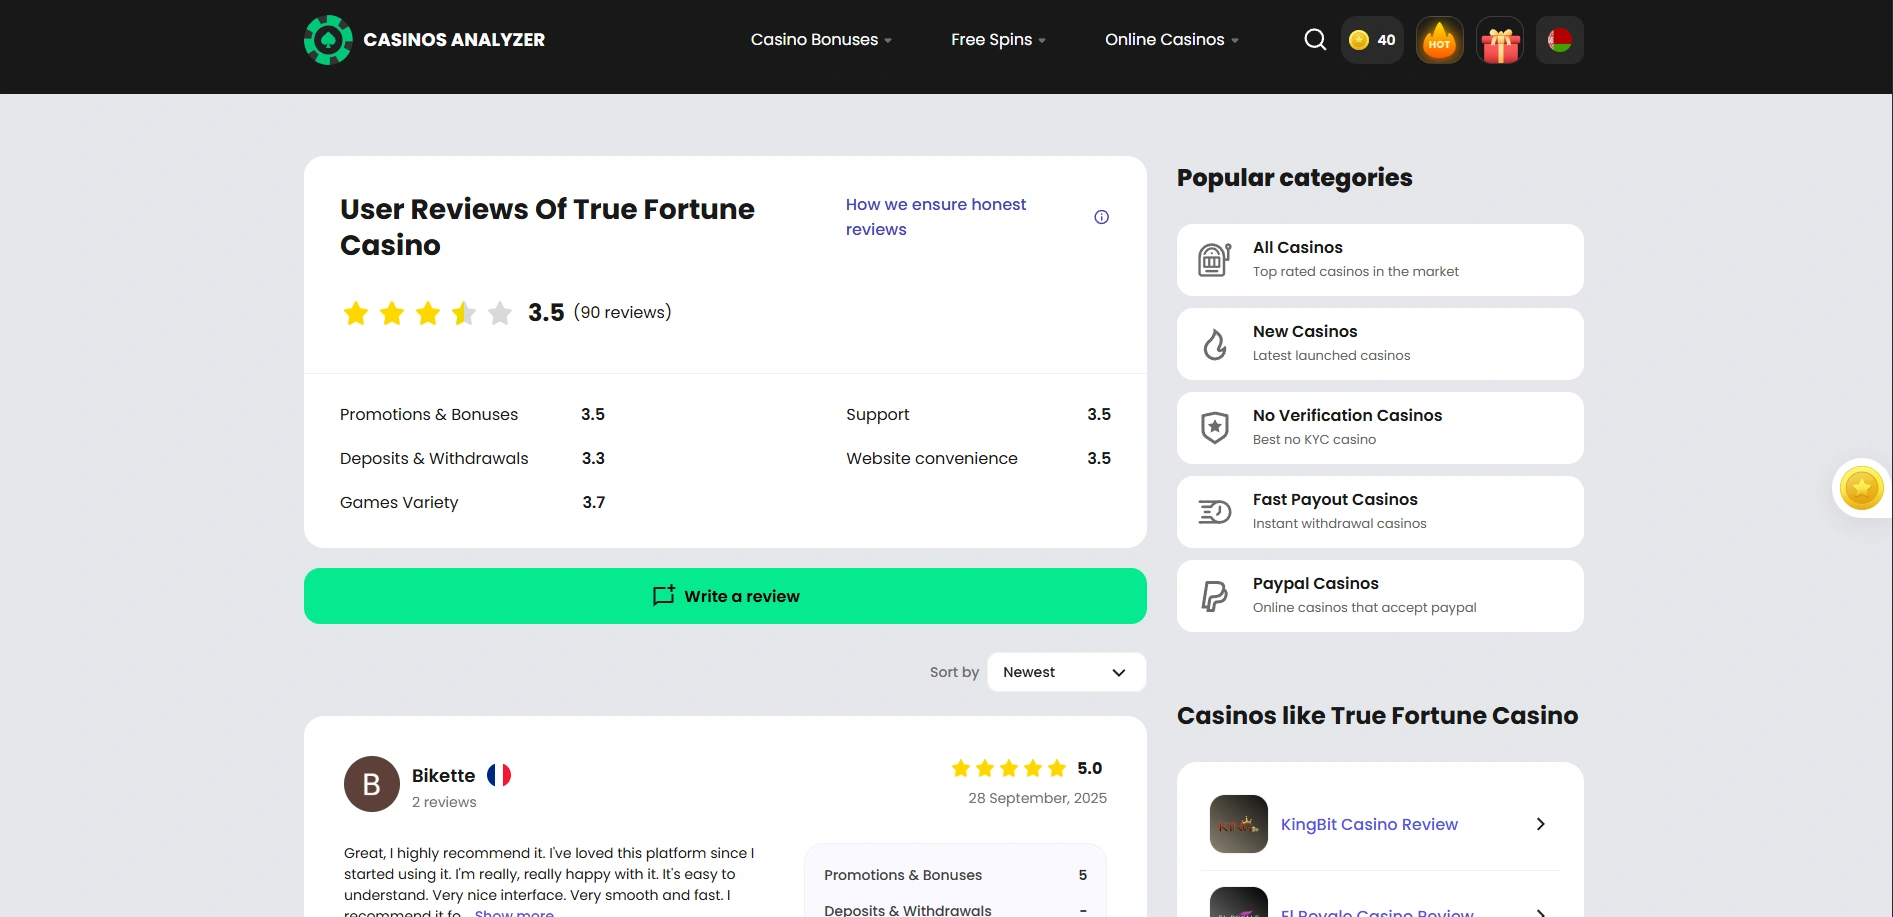Image resolution: width=1893 pixels, height=917 pixels.
Task: Select the New Casinos category title
Action: tap(1305, 331)
